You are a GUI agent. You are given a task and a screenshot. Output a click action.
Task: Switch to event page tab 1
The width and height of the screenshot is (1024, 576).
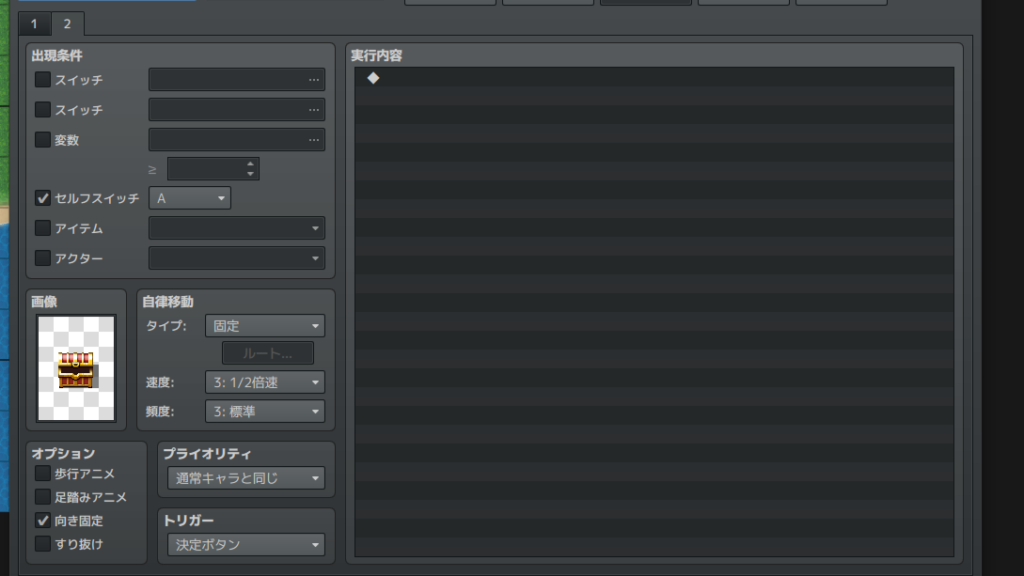[34, 24]
